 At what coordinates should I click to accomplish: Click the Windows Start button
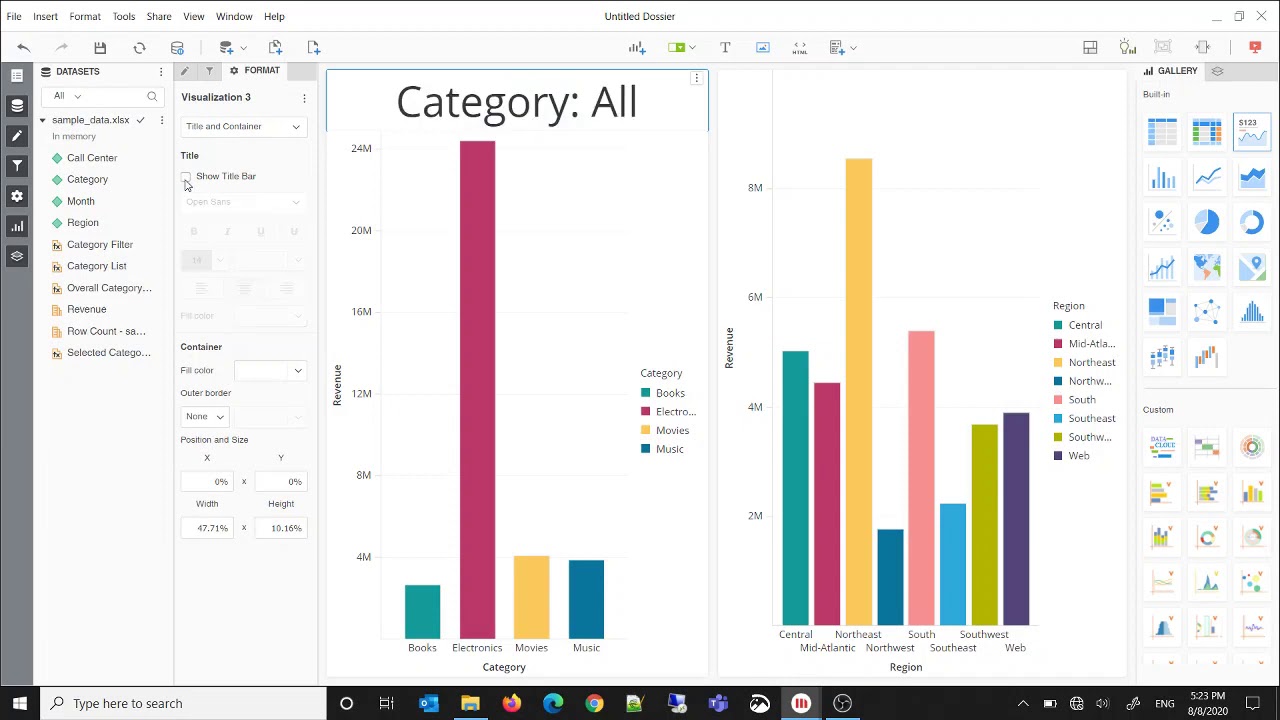point(20,703)
